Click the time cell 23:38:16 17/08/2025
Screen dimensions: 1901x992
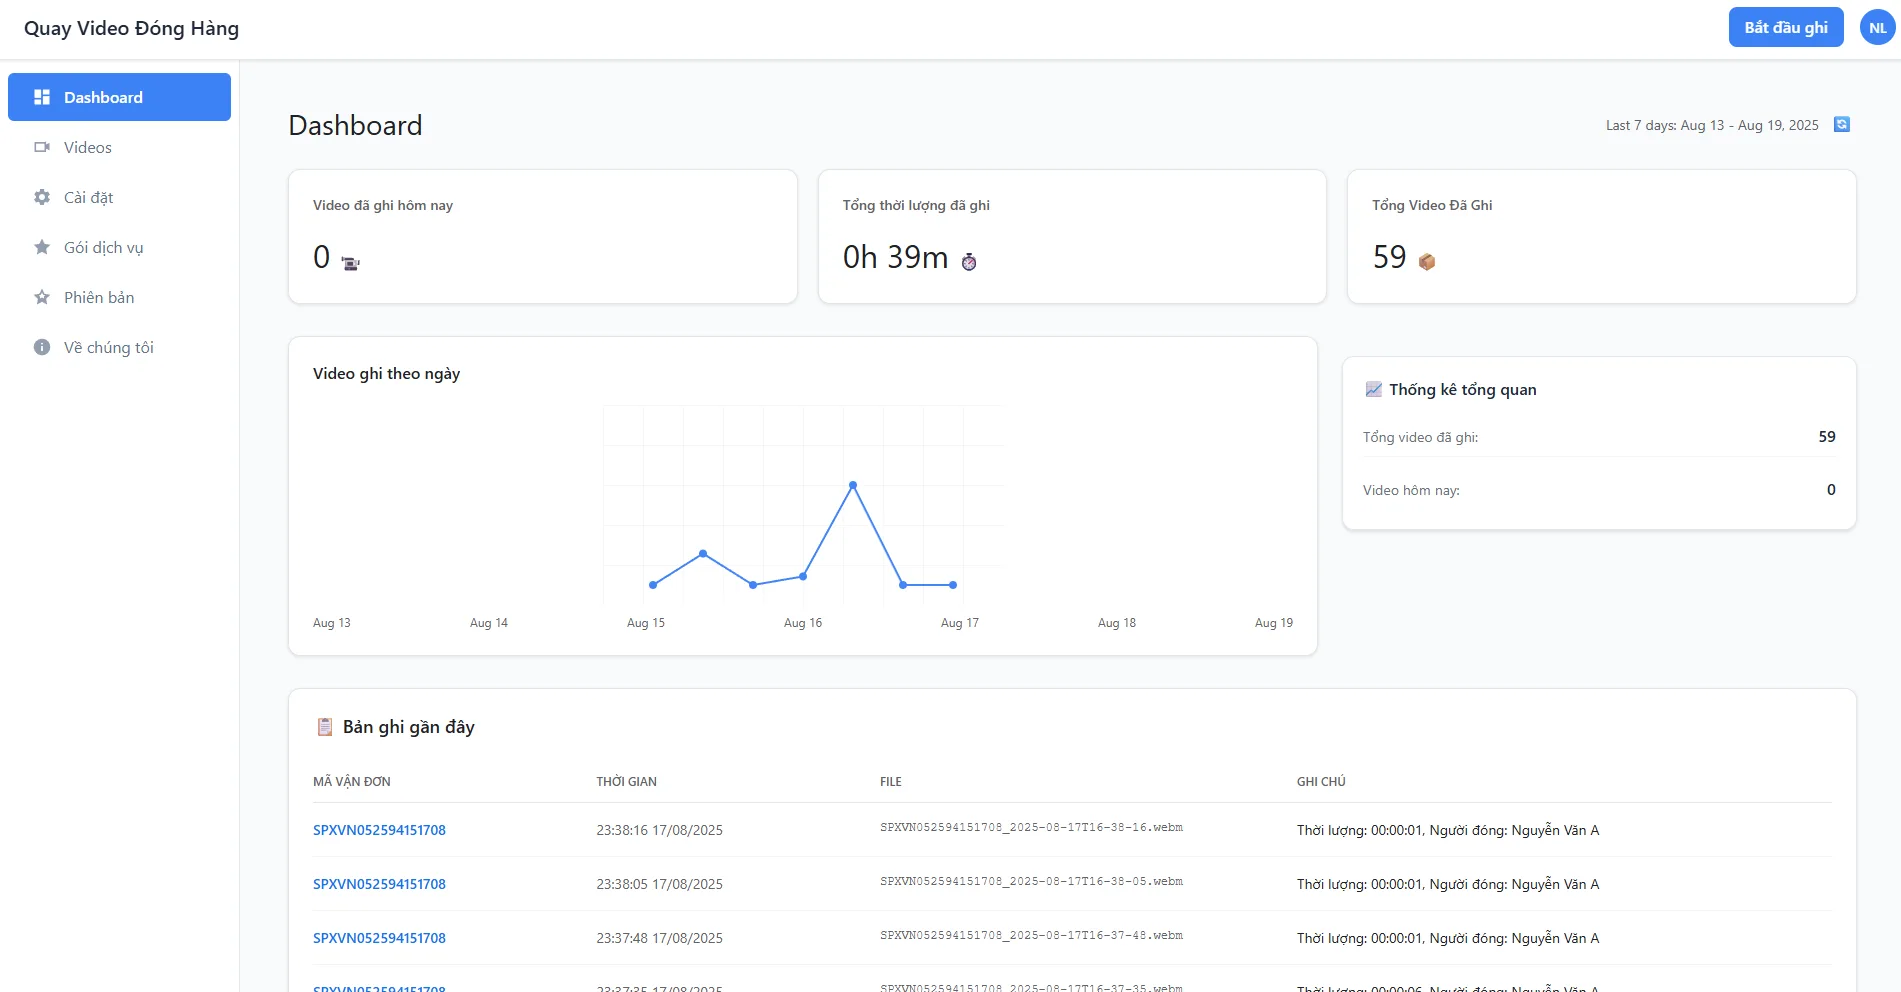660,830
